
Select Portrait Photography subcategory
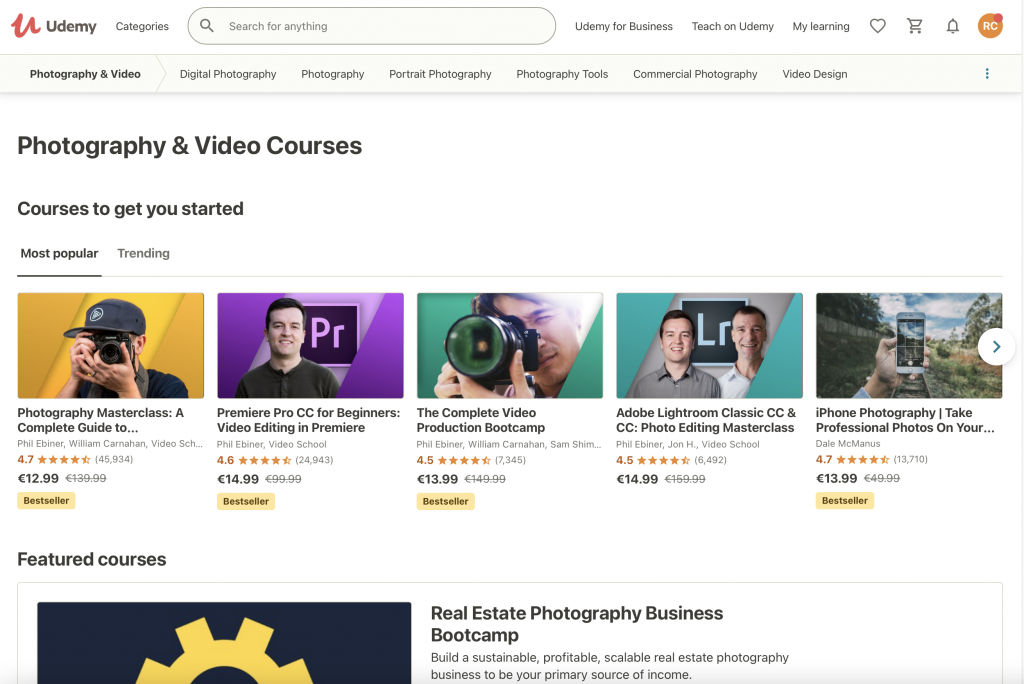(440, 74)
